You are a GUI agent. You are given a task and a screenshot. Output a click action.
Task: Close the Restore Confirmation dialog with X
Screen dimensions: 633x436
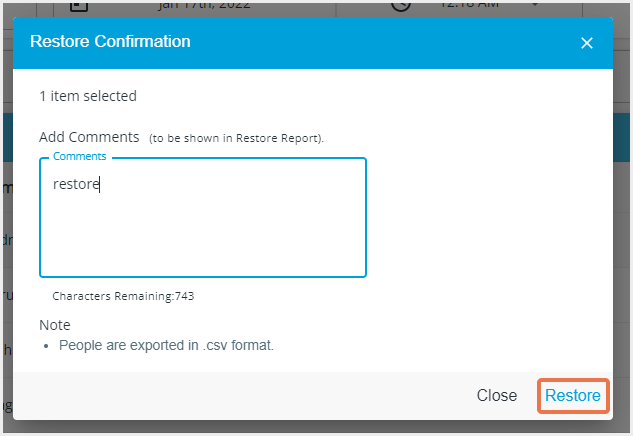(587, 43)
